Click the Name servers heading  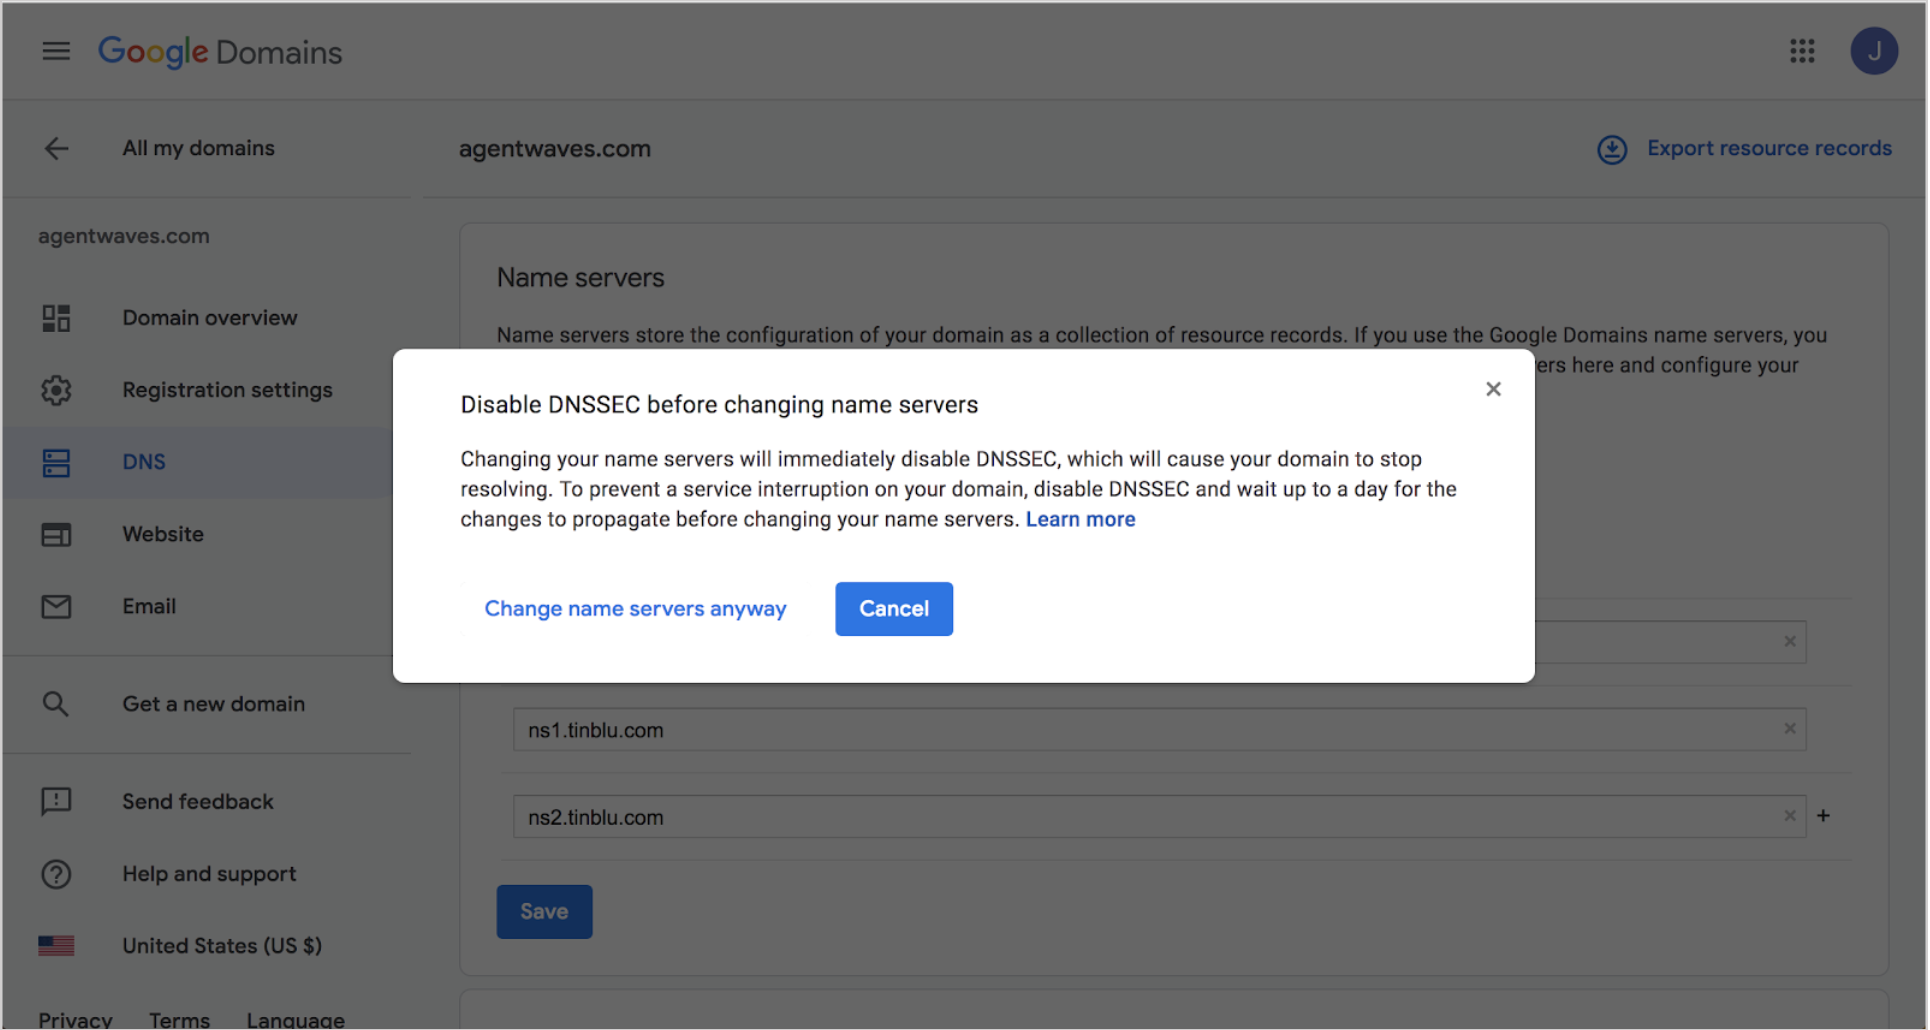tap(580, 278)
